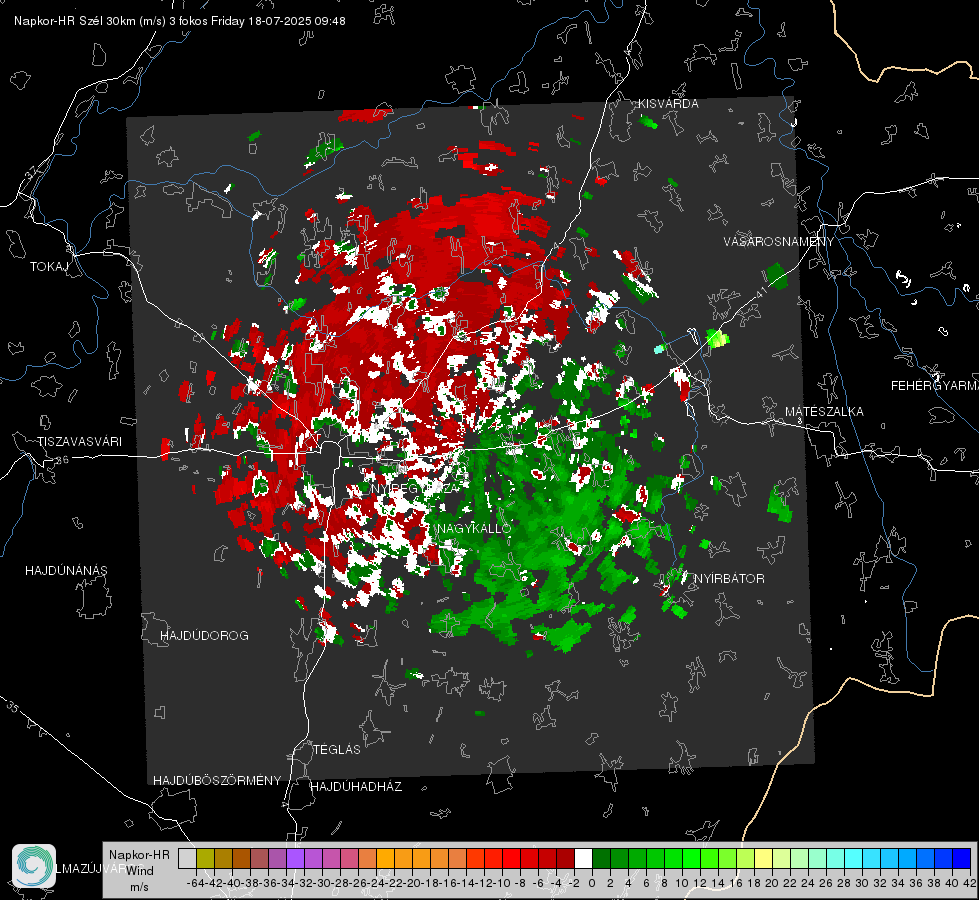Image resolution: width=979 pixels, height=900 pixels.
Task: Select the olive -64 legend swatch
Action: pyautogui.click(x=205, y=859)
